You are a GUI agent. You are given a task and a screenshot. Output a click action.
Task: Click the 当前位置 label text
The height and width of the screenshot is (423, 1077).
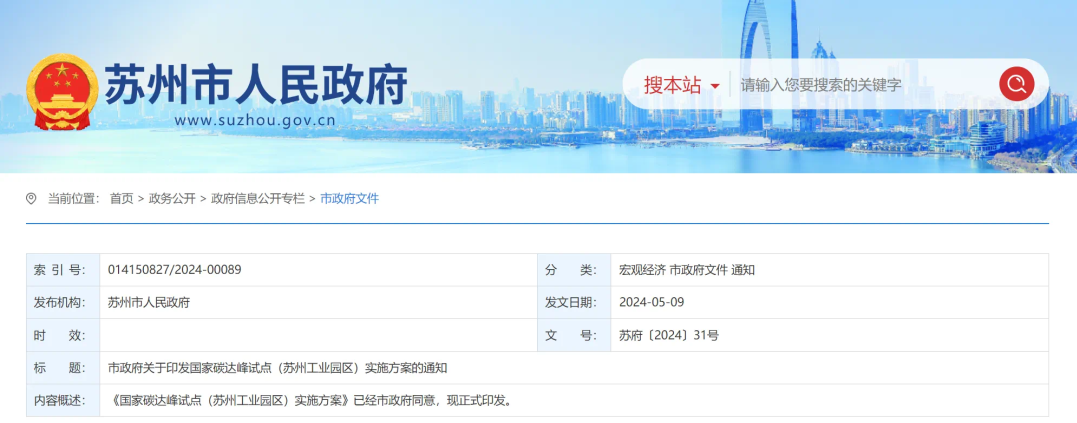73,199
